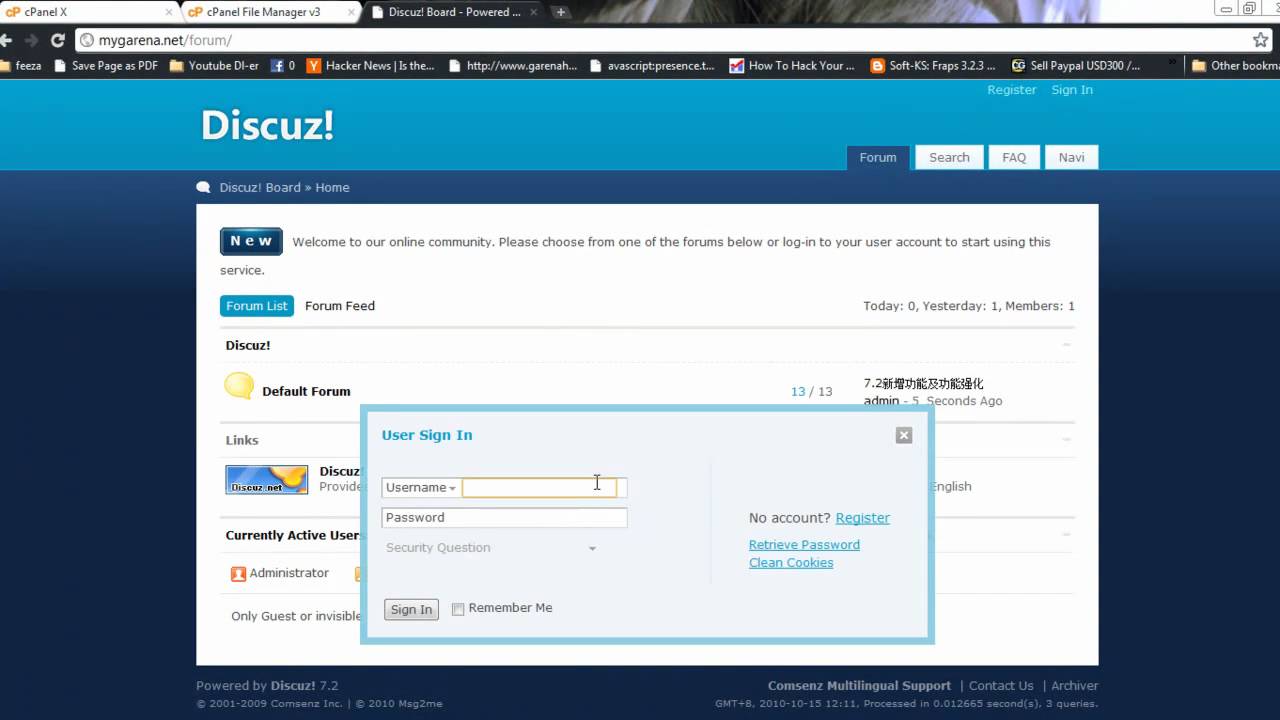Open the Hacker News bookmark
1280x720 pixels.
[371, 65]
